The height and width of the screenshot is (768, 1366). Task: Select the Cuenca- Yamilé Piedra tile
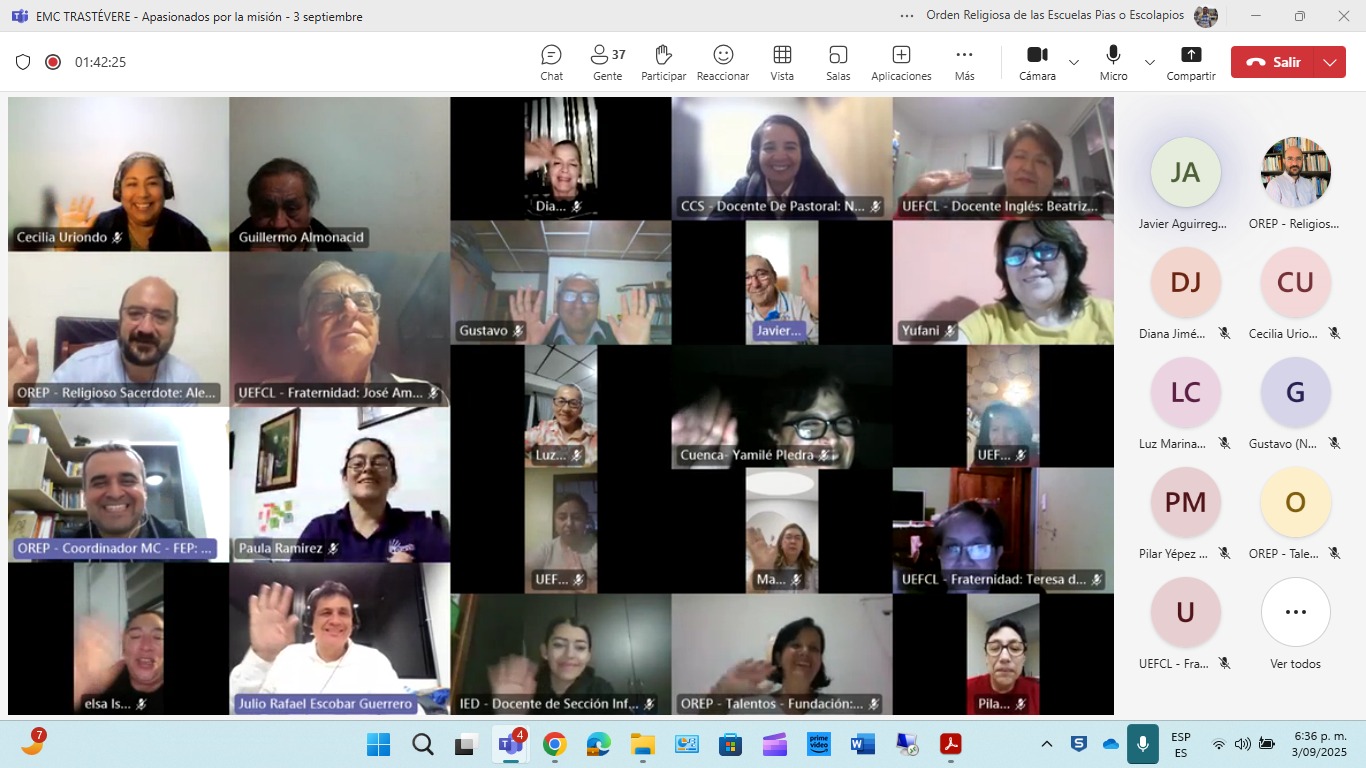pos(782,407)
